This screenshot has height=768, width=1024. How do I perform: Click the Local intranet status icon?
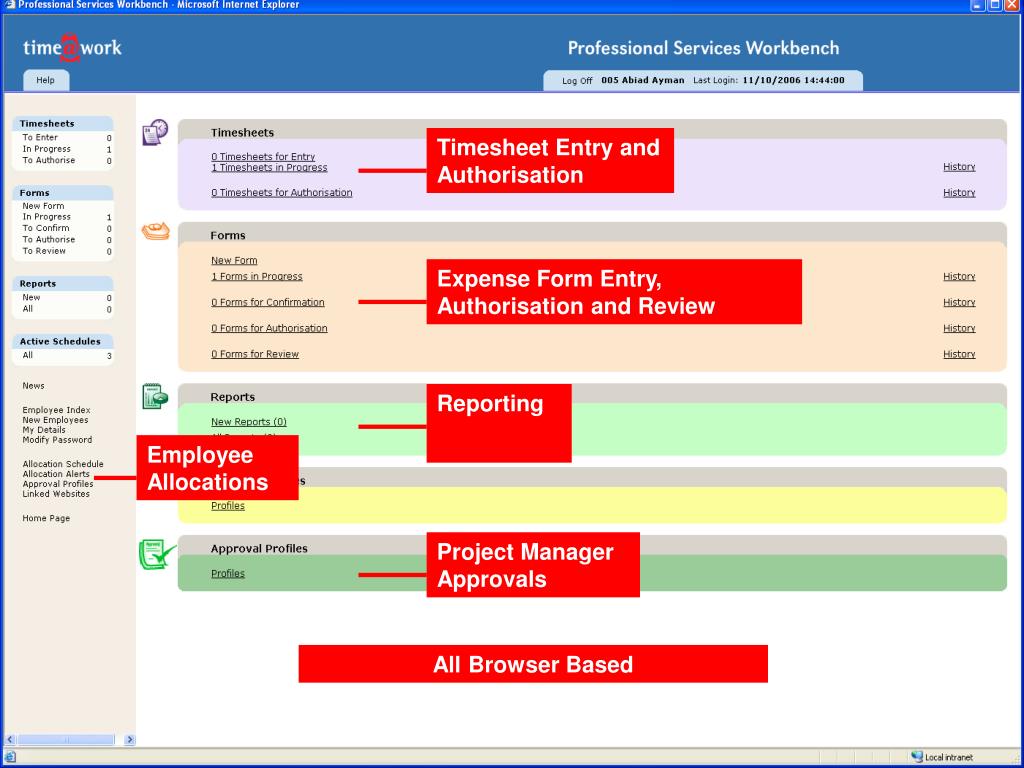(x=918, y=757)
